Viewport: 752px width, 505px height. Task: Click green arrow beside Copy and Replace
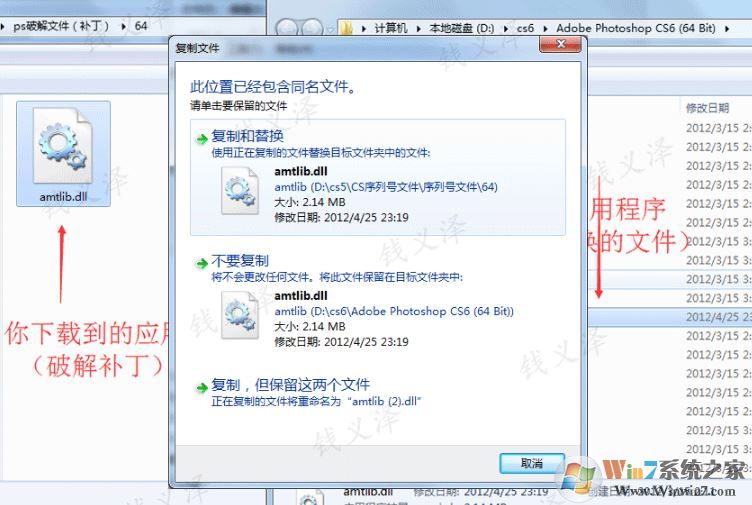201,139
